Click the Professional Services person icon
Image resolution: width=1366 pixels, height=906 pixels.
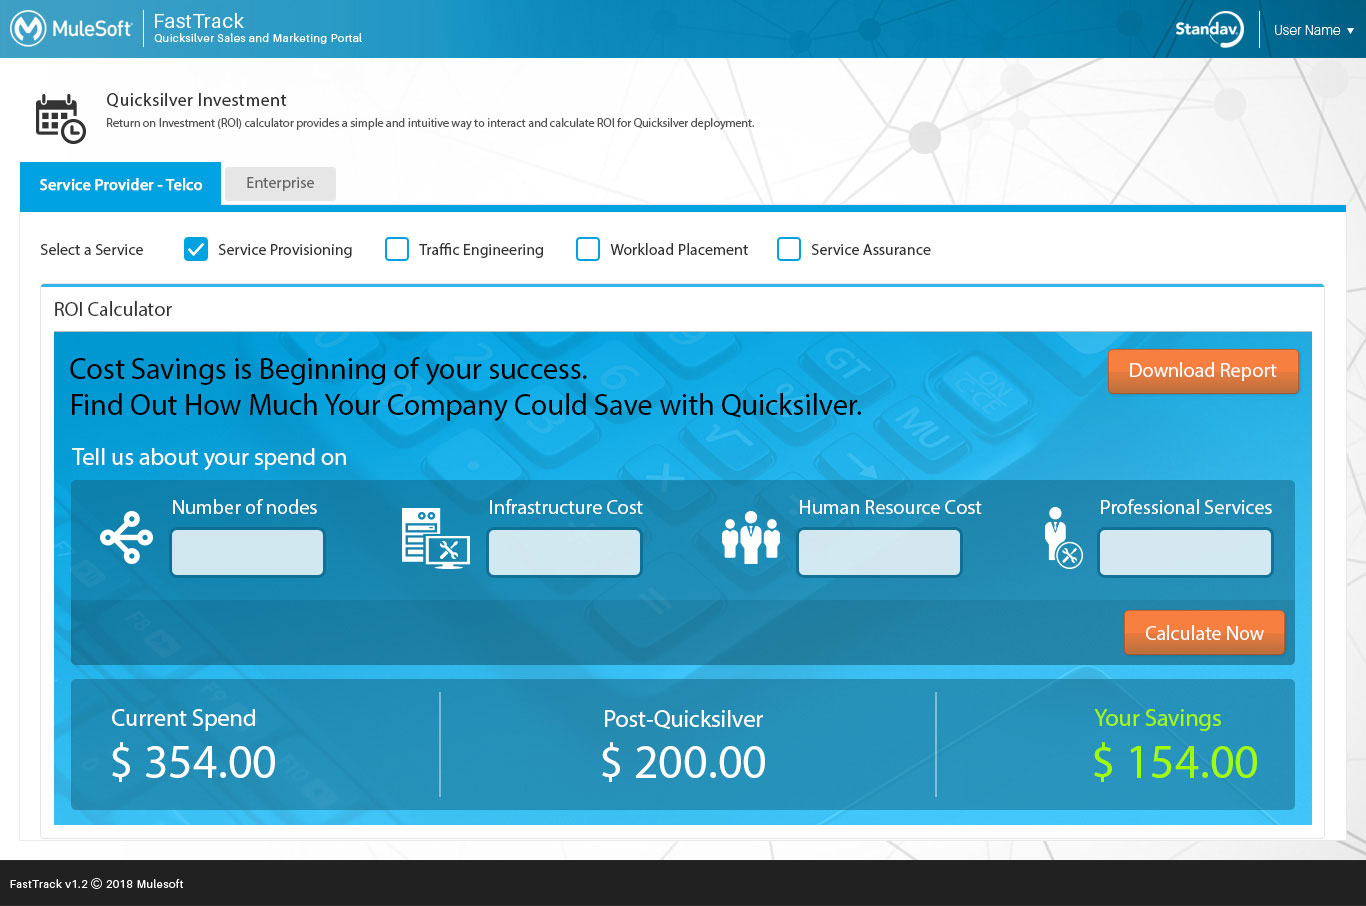1062,538
